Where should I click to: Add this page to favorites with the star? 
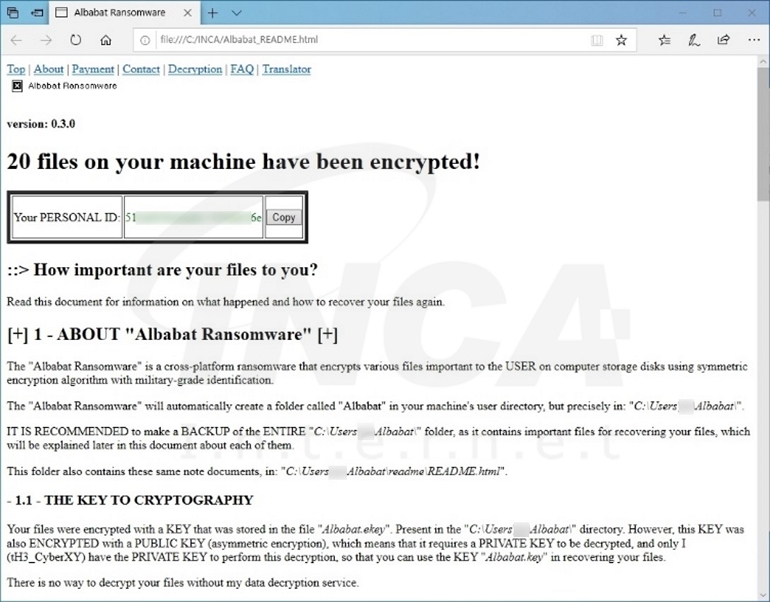click(x=621, y=40)
